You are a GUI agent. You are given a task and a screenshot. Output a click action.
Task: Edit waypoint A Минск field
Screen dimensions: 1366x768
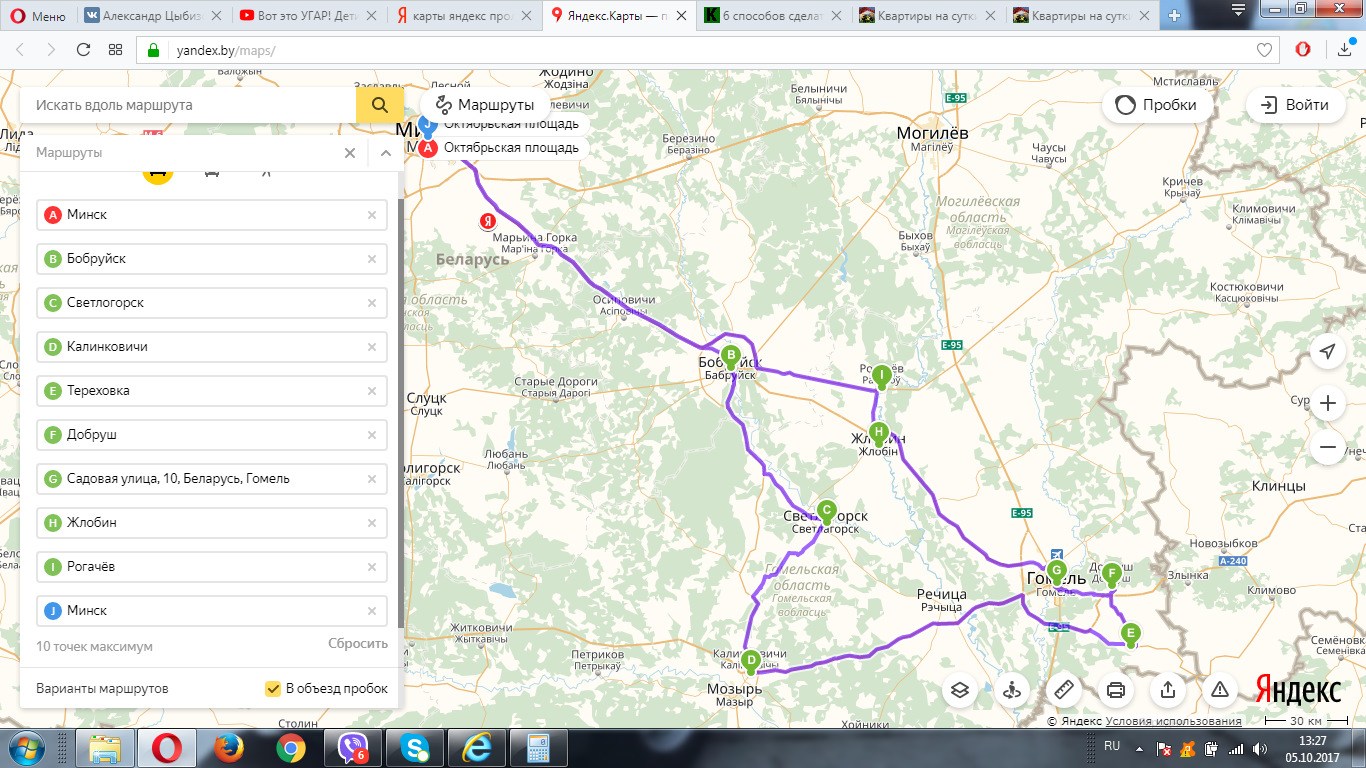point(212,215)
